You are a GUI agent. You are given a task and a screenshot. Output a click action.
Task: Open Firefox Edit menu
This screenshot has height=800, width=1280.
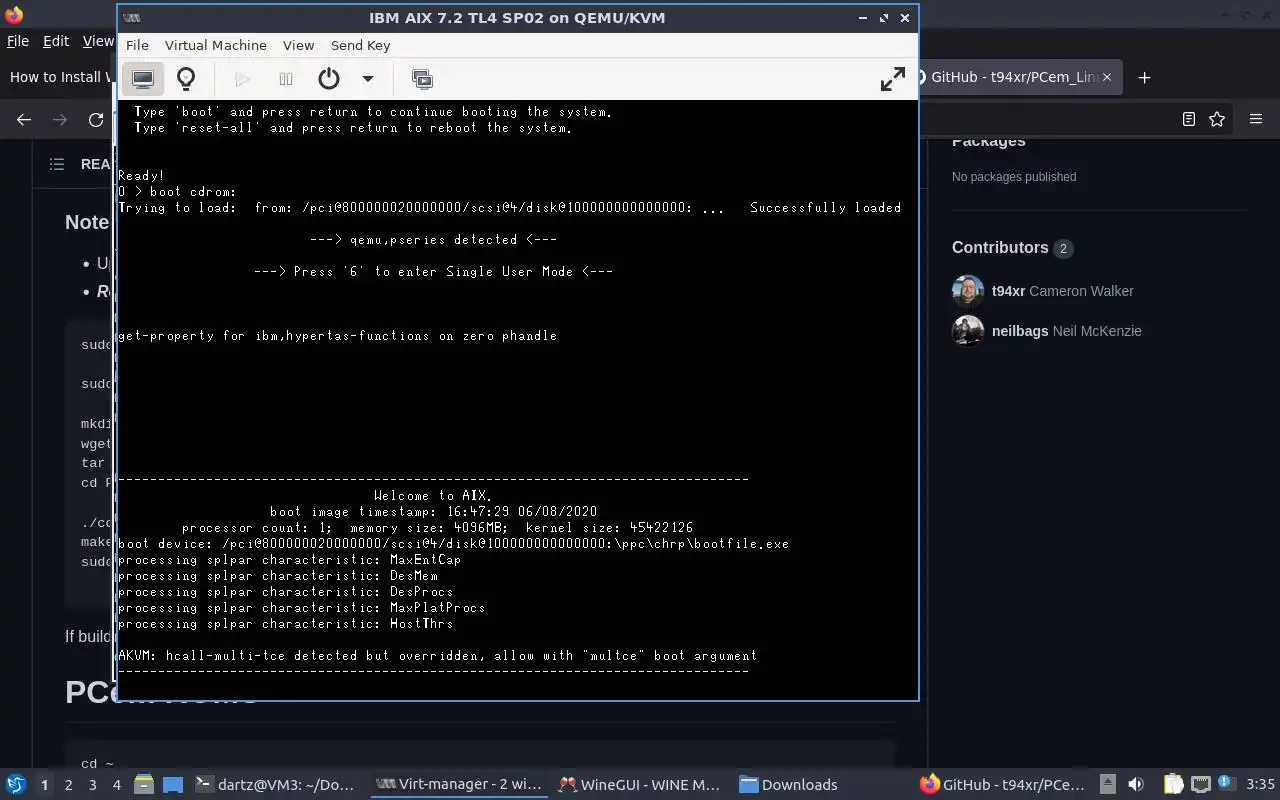56,41
